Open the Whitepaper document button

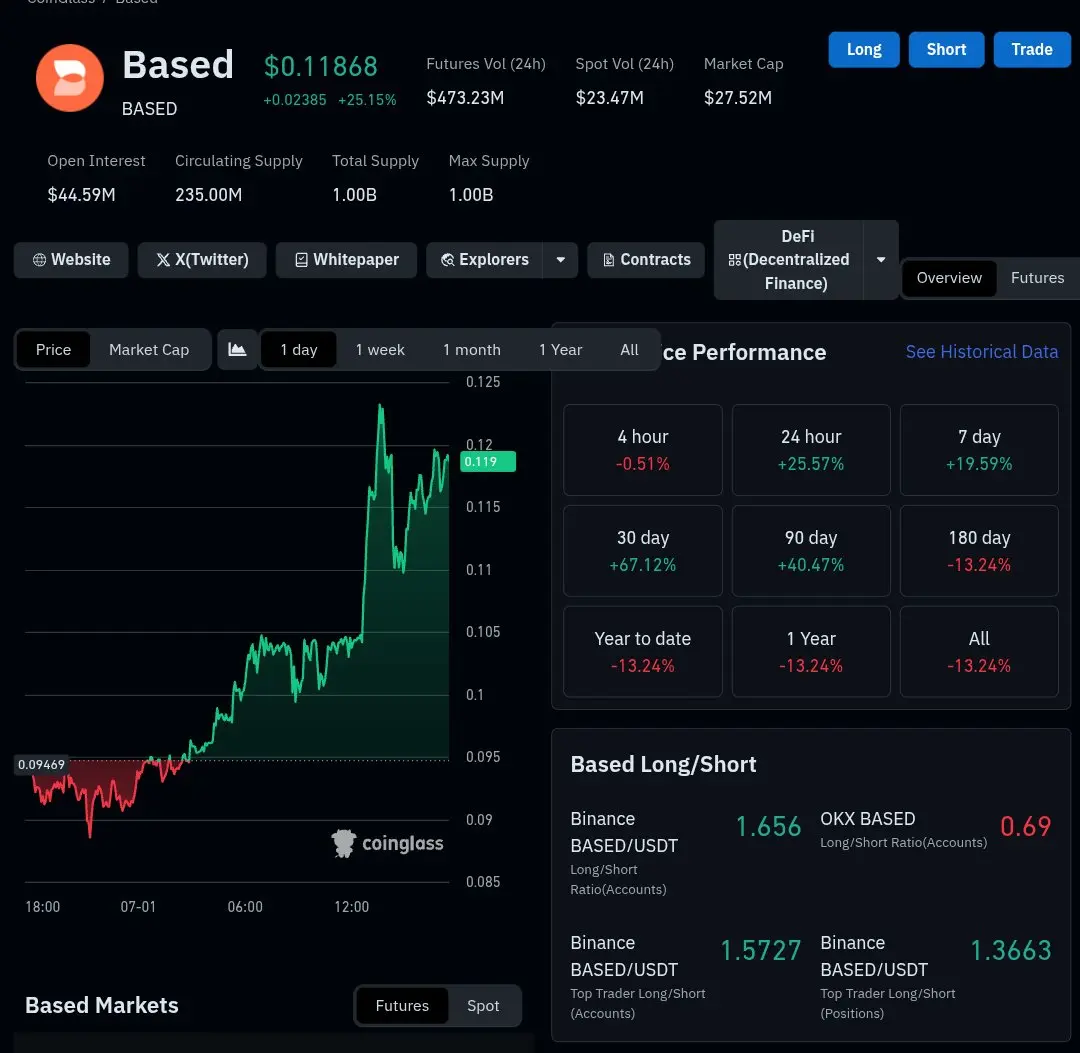click(346, 260)
